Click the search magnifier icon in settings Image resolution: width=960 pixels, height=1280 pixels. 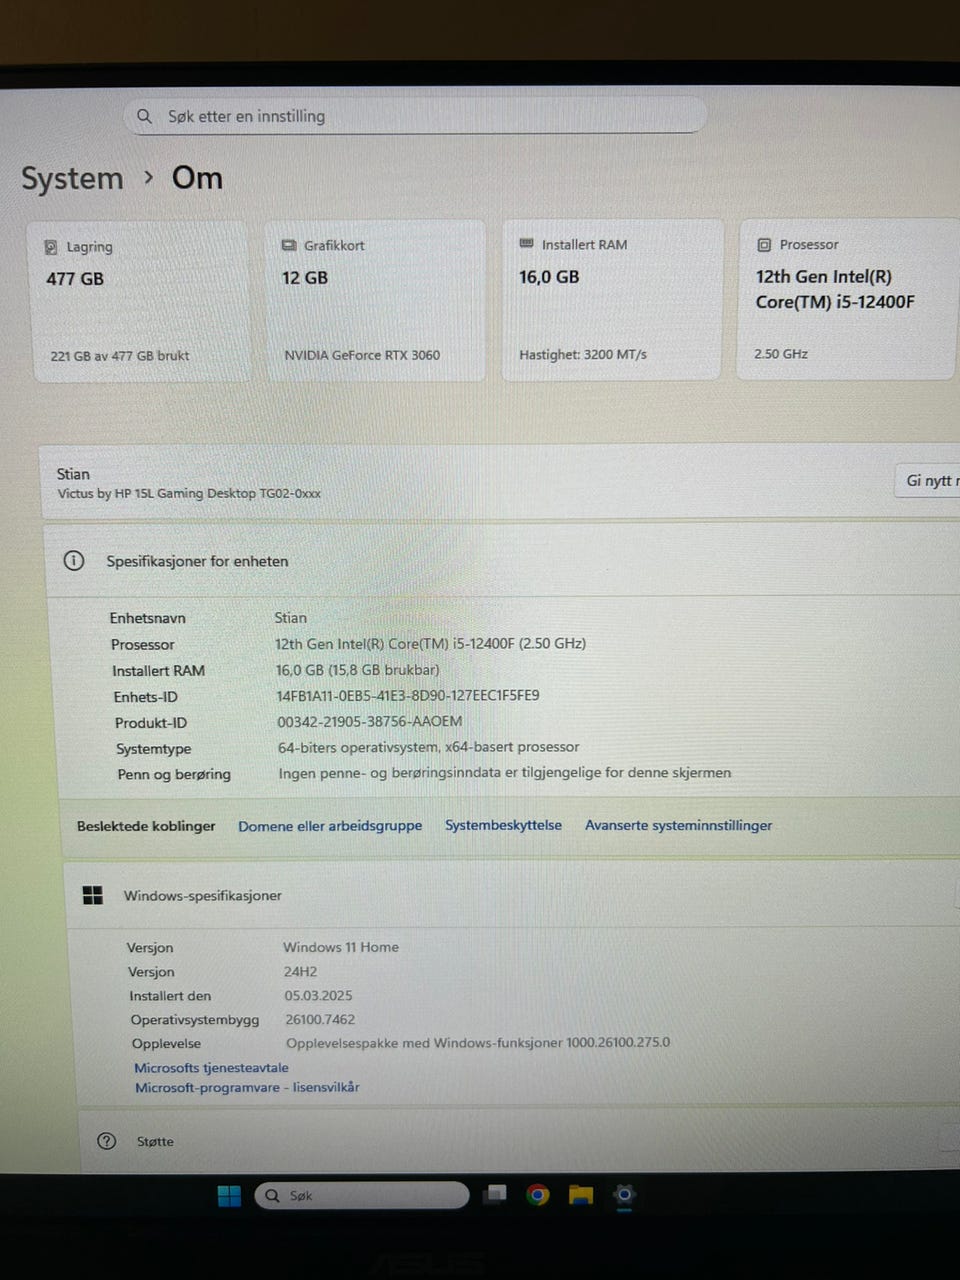click(x=144, y=116)
